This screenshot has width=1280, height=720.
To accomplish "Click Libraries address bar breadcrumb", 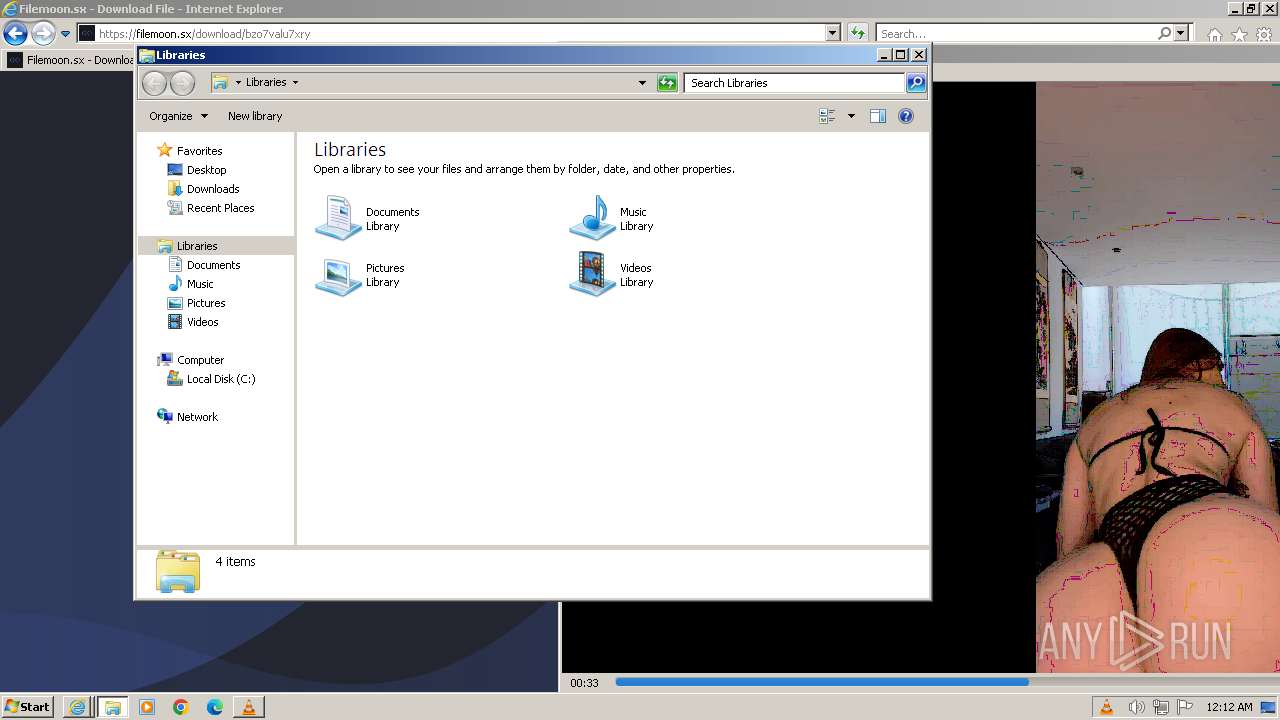I will click(266, 83).
